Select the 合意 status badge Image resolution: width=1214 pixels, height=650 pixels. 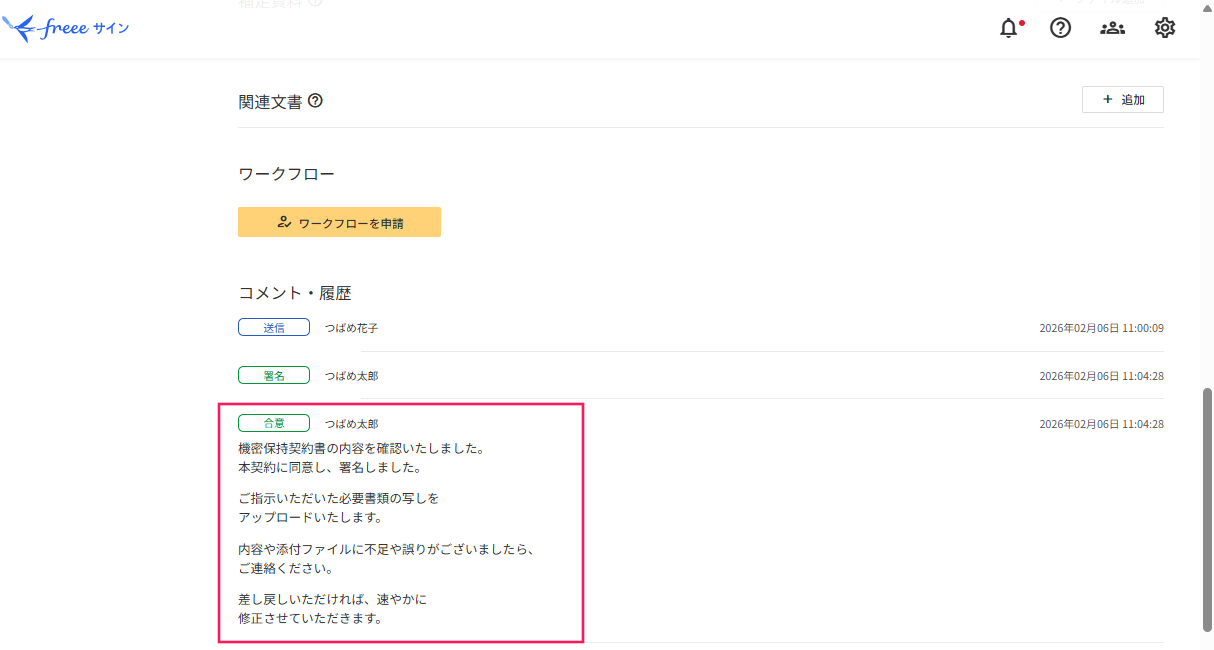click(x=274, y=423)
